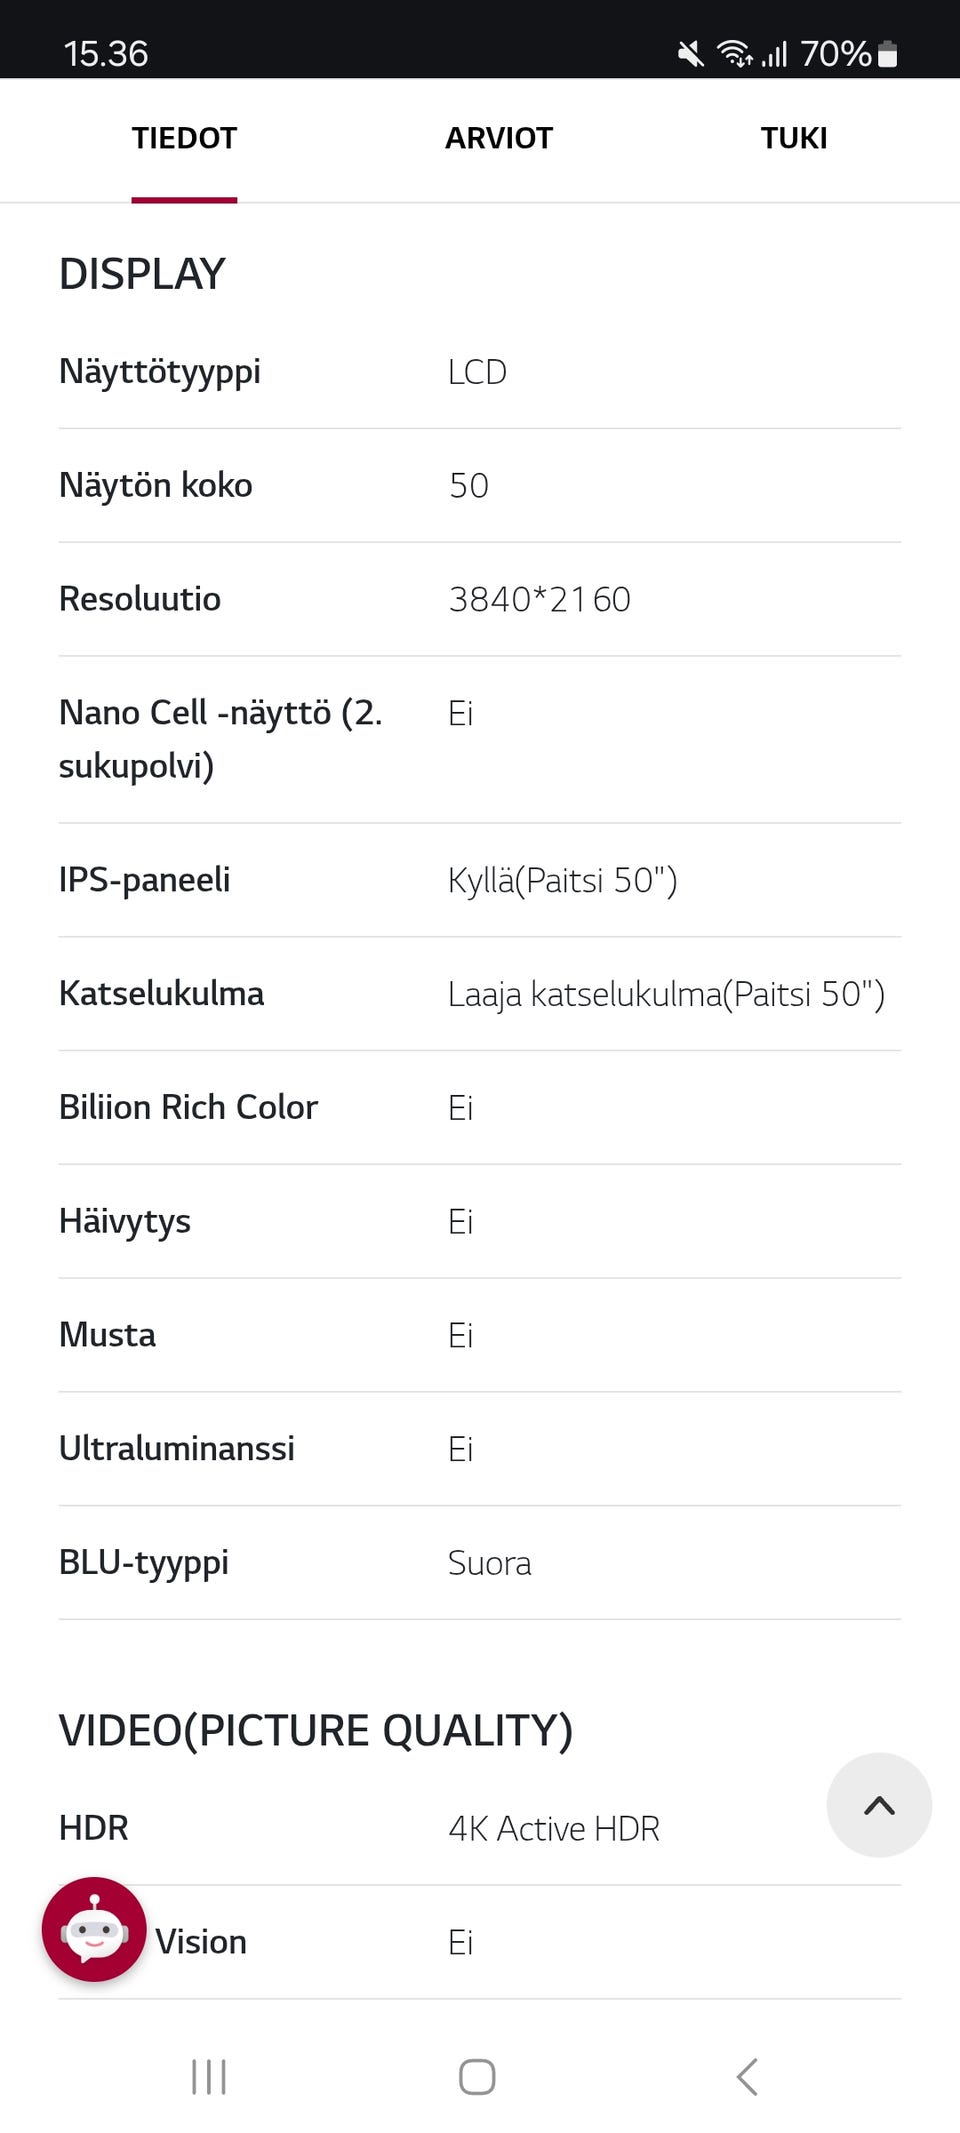Tap the battery status icon
The image size is (960, 2133).
click(x=887, y=54)
